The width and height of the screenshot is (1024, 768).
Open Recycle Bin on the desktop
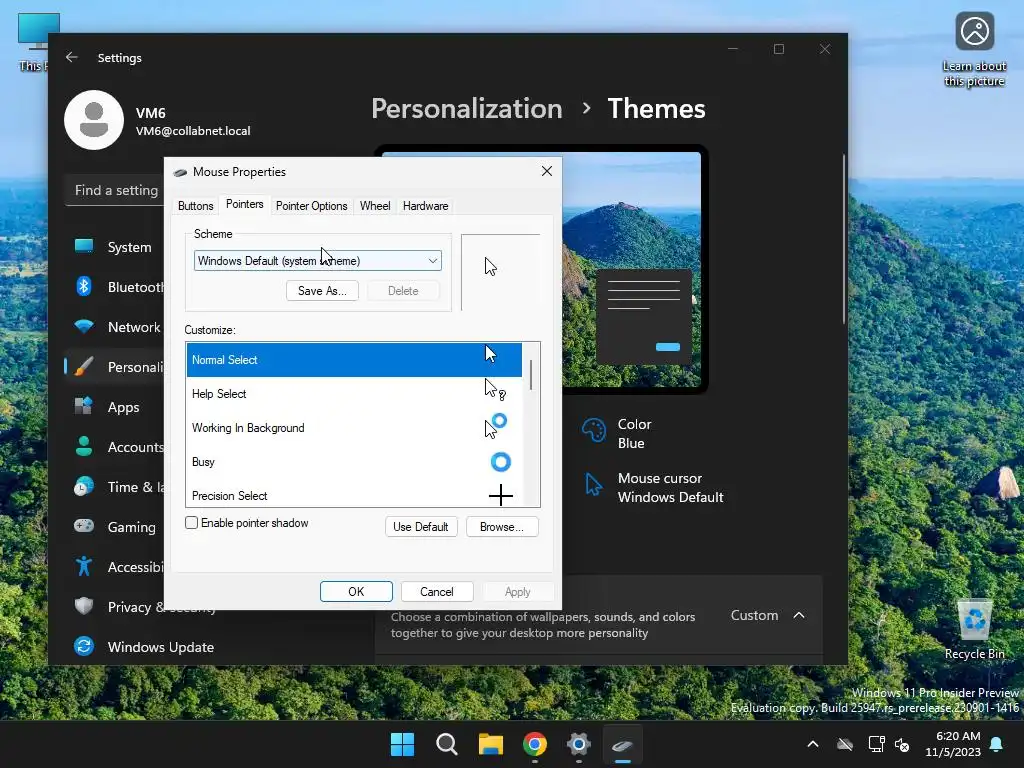(974, 629)
